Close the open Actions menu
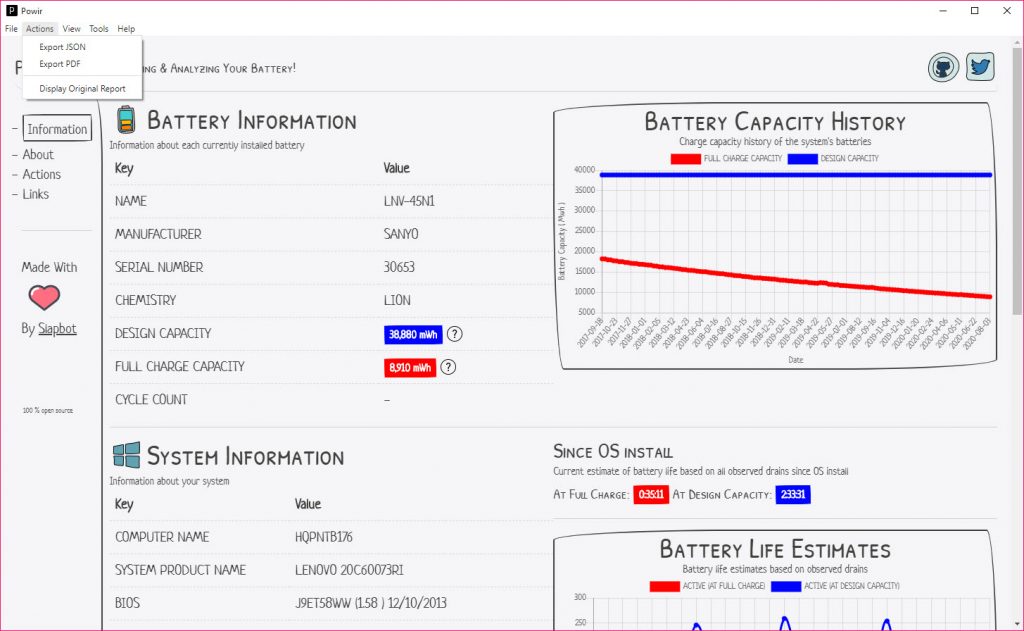This screenshot has height=631, width=1024. (40, 29)
